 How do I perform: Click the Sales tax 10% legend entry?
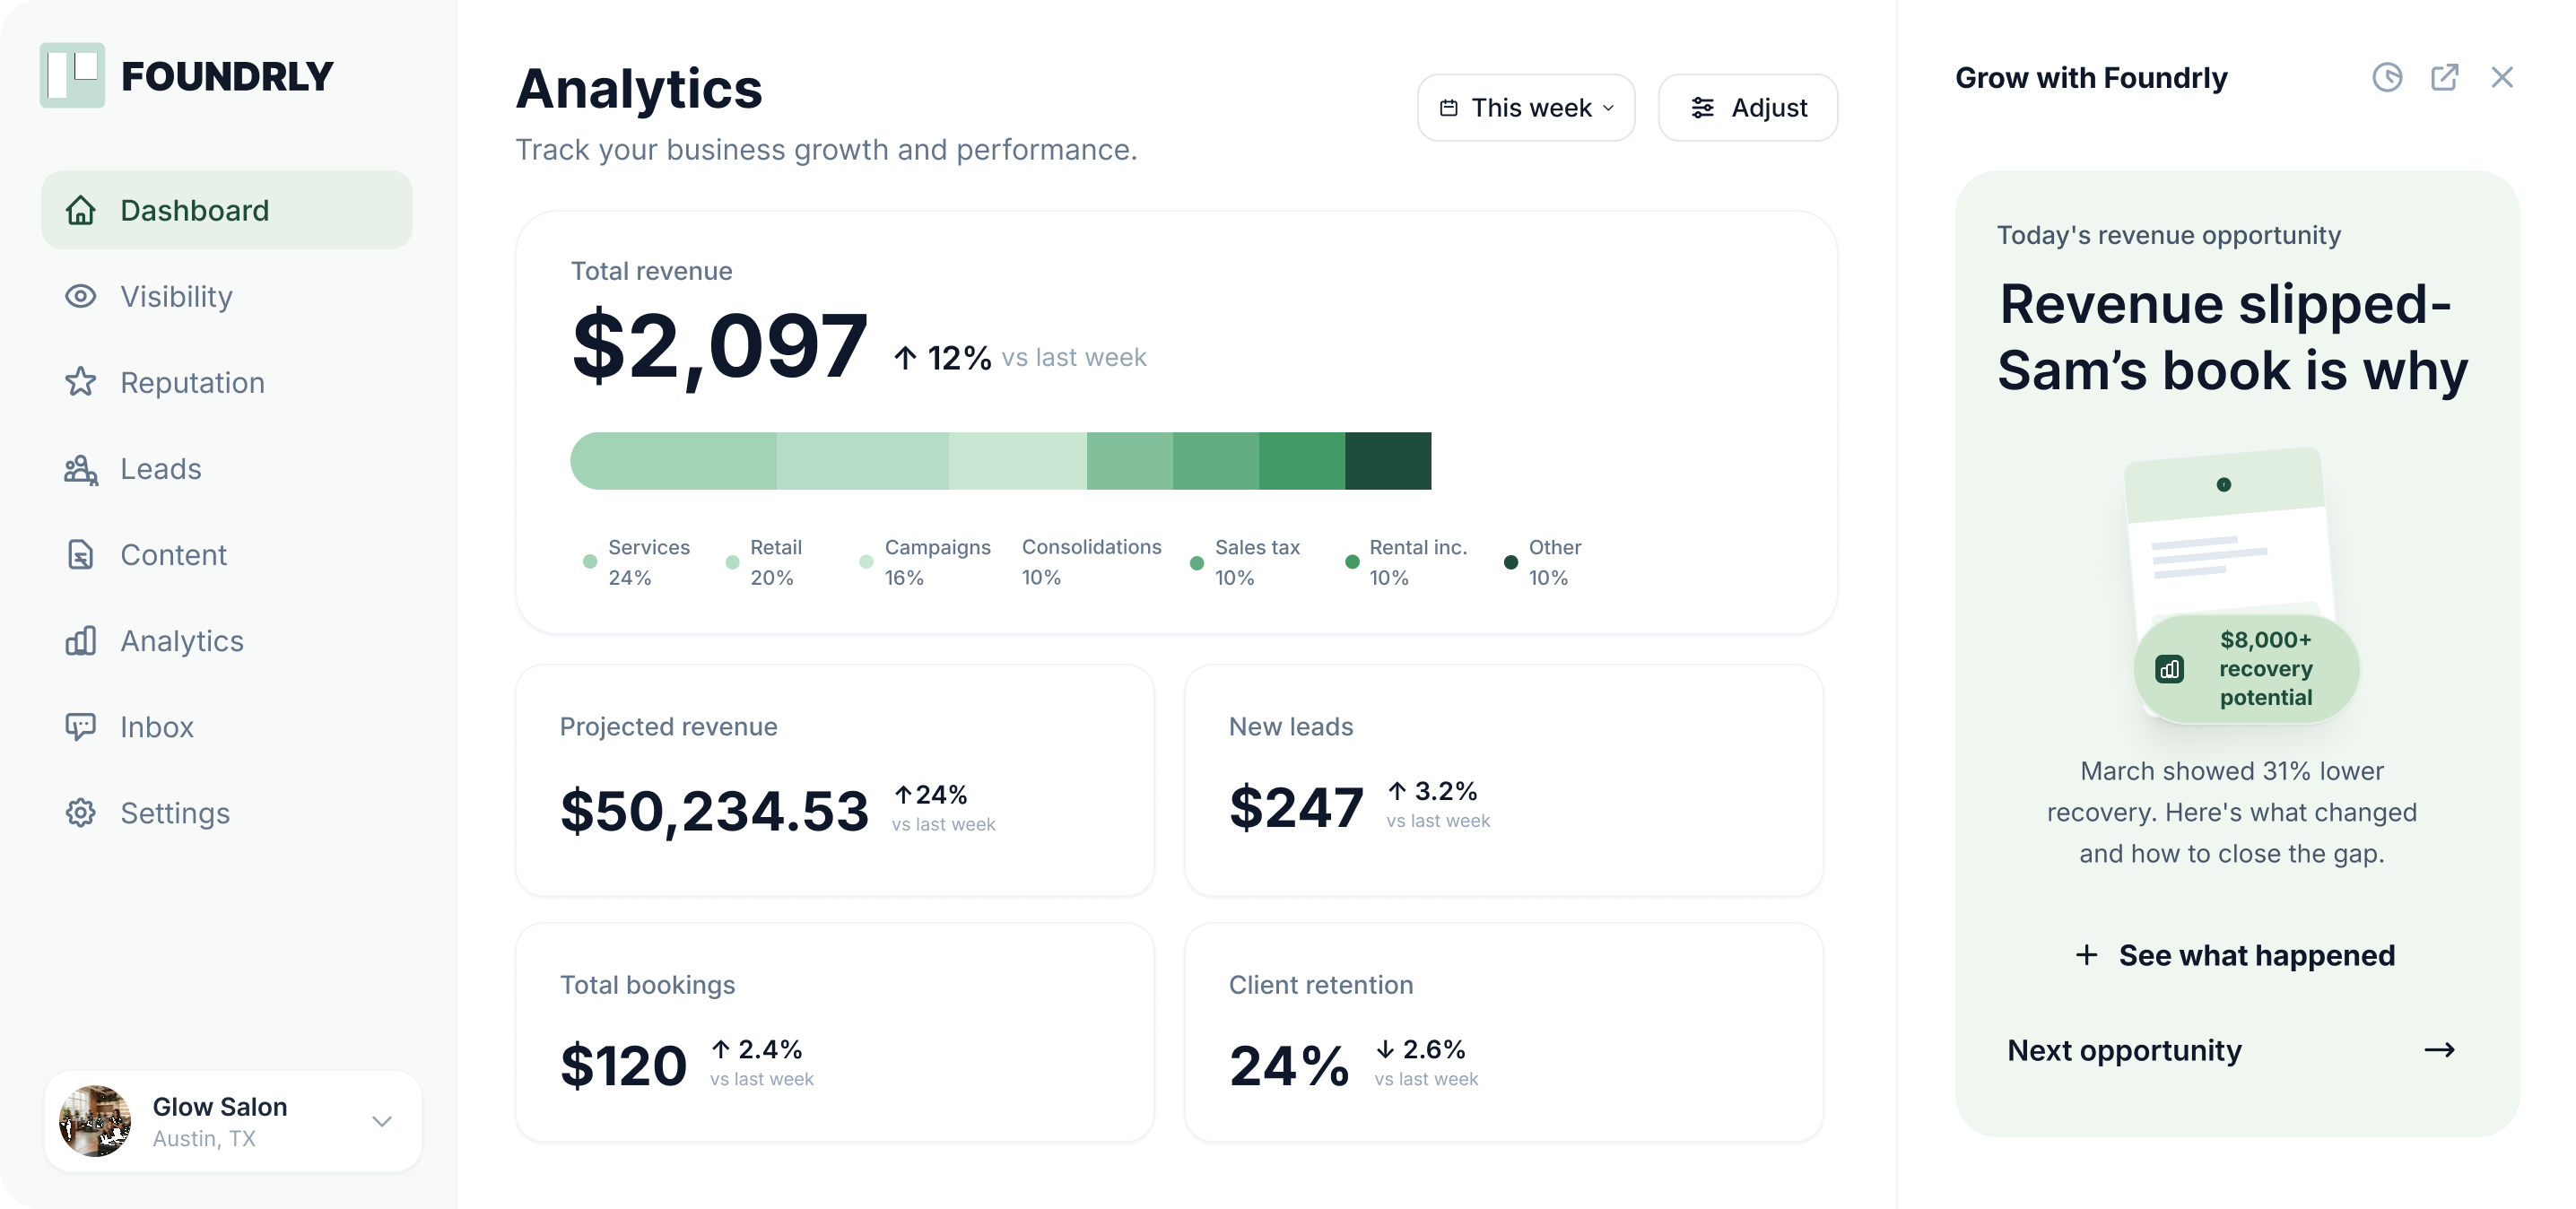click(x=1245, y=562)
